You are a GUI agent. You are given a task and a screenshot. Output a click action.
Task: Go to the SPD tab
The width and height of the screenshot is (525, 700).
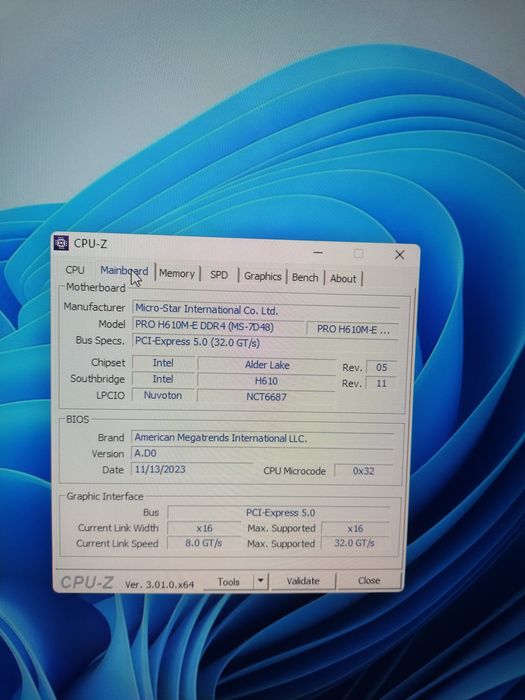[x=219, y=275]
